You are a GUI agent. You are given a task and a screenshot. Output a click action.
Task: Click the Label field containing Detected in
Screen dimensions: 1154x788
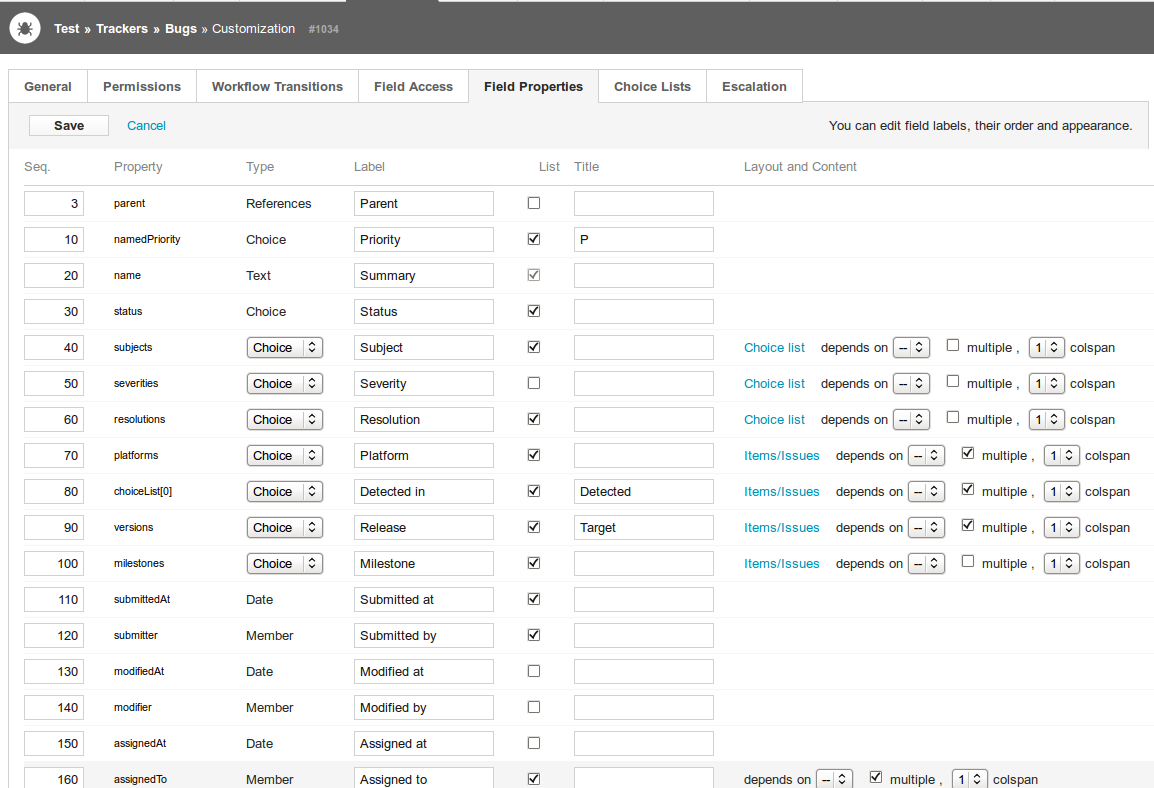click(x=424, y=491)
